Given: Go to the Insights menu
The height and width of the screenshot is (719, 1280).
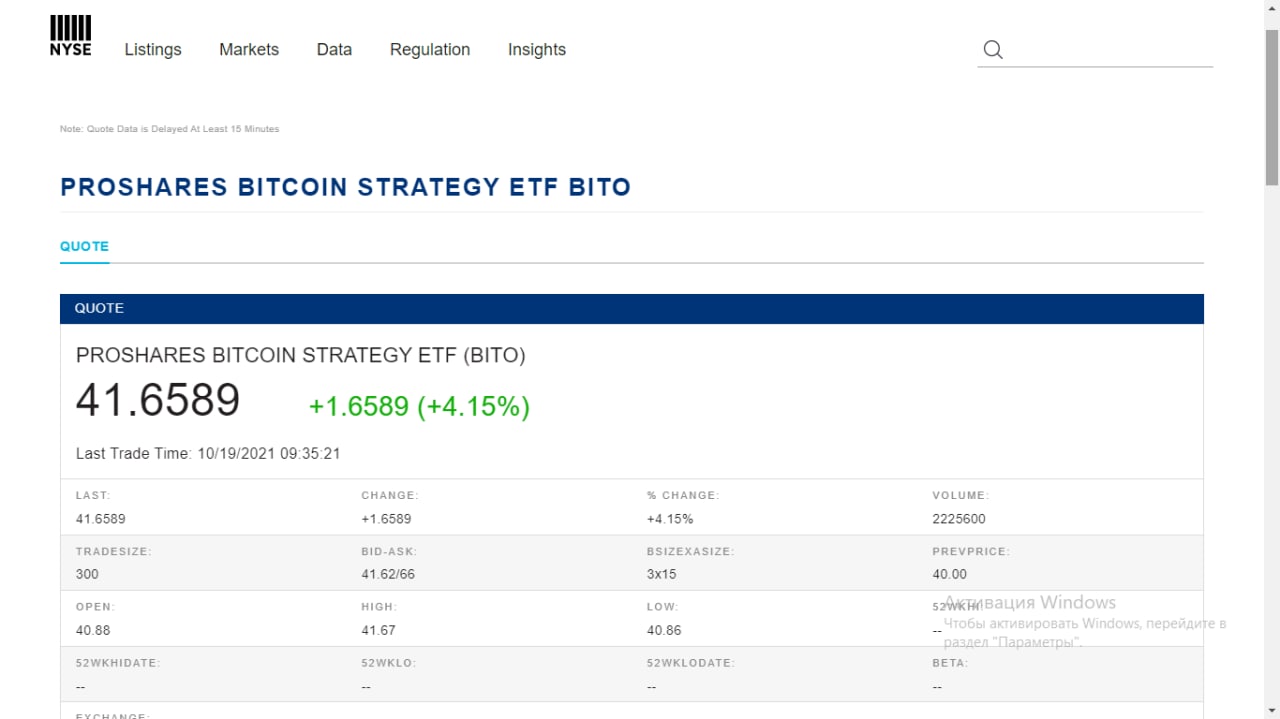Looking at the screenshot, I should pos(537,50).
